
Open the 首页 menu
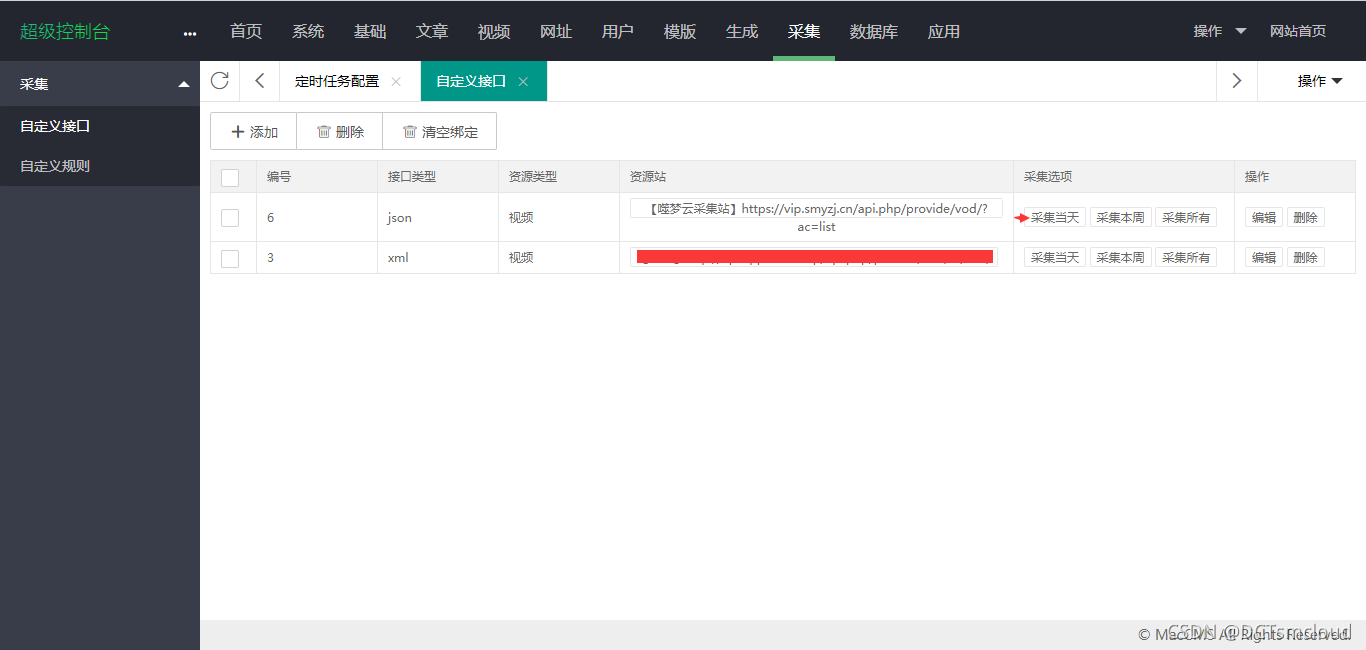[x=246, y=31]
